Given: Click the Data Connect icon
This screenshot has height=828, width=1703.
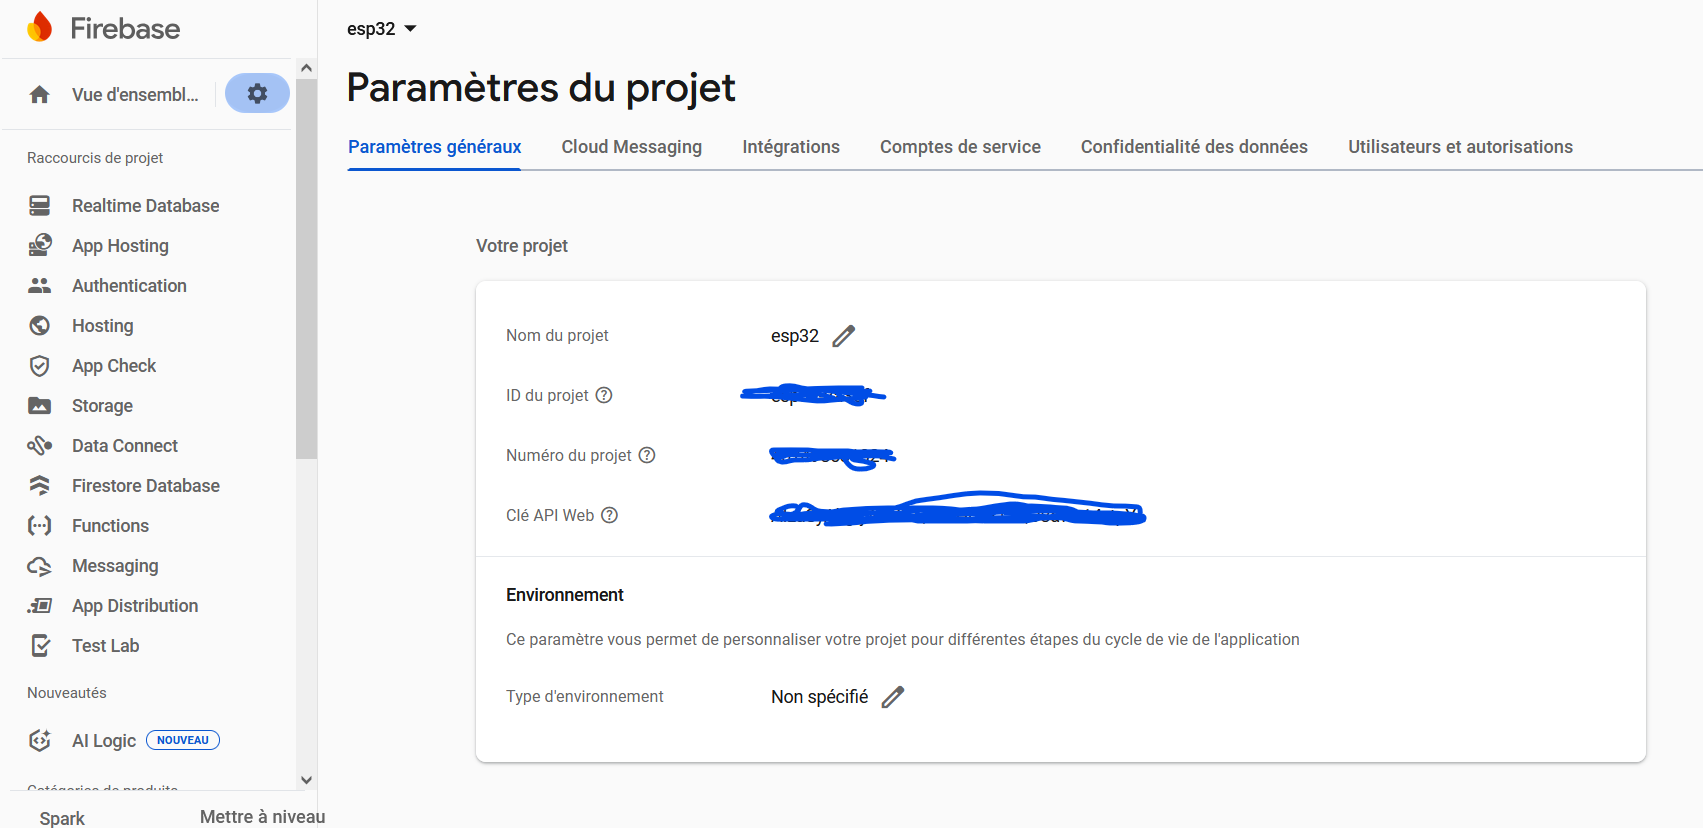Looking at the screenshot, I should coord(40,446).
